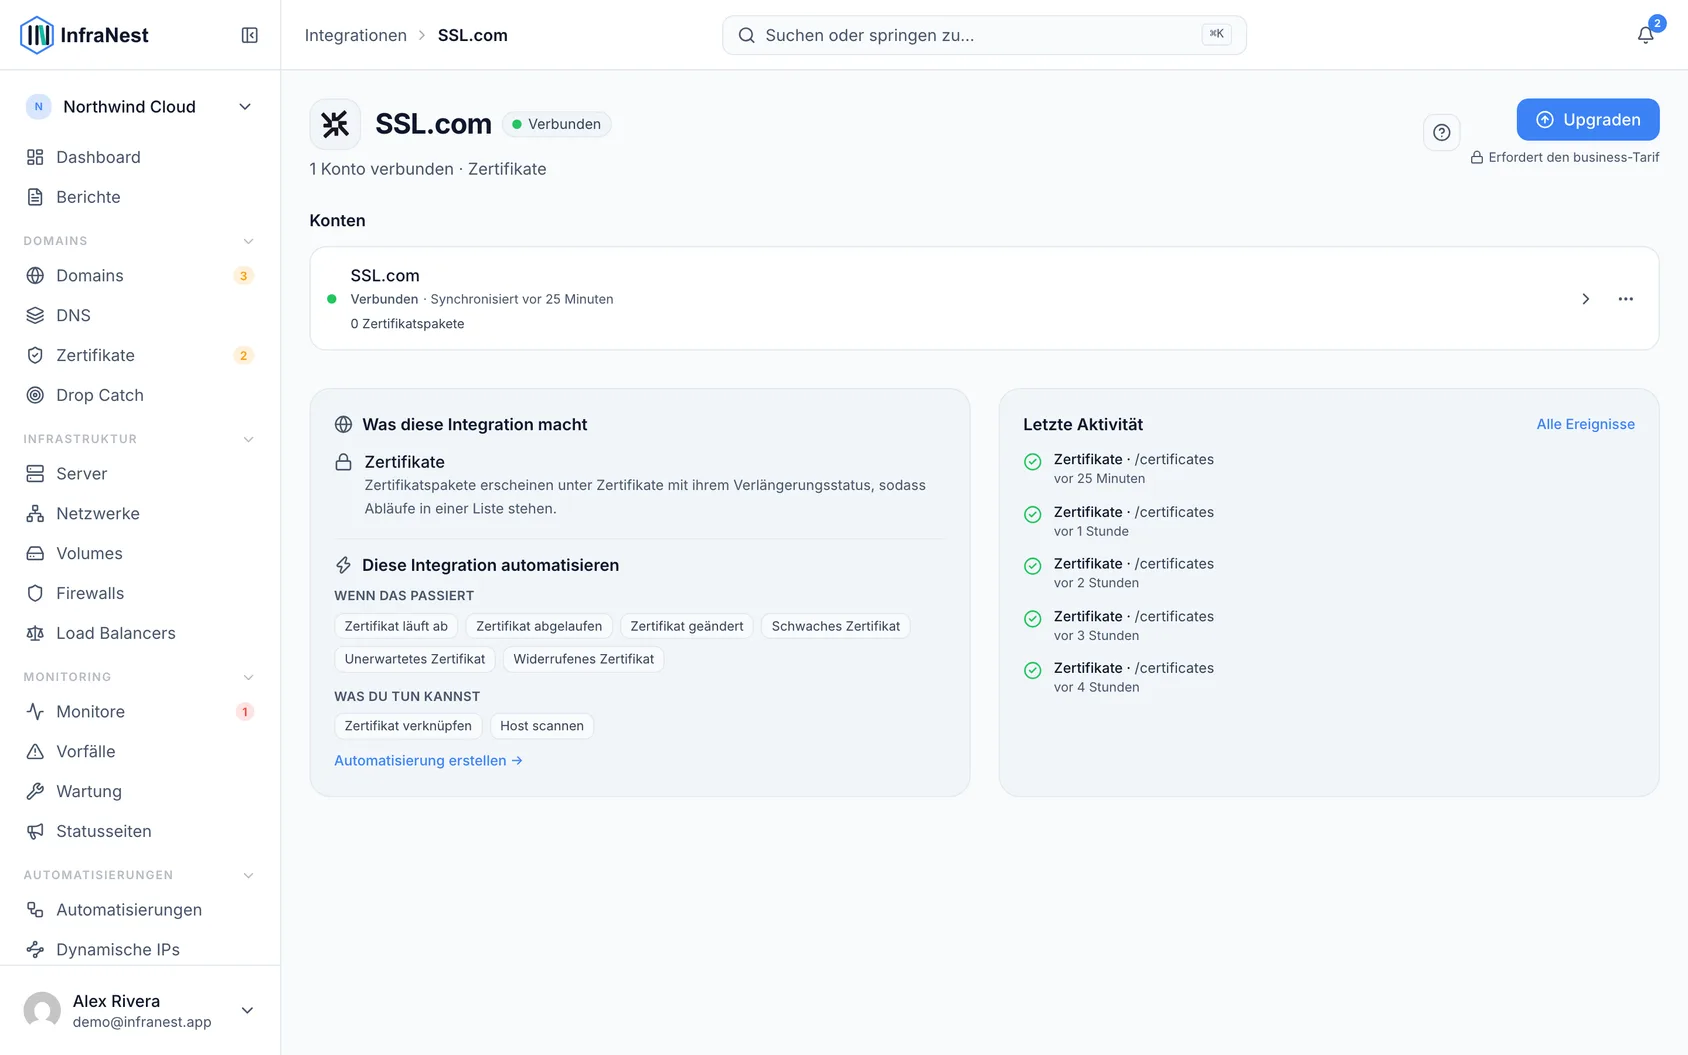Click the Domains badge showing 3
This screenshot has height=1055, width=1688.
(x=243, y=276)
